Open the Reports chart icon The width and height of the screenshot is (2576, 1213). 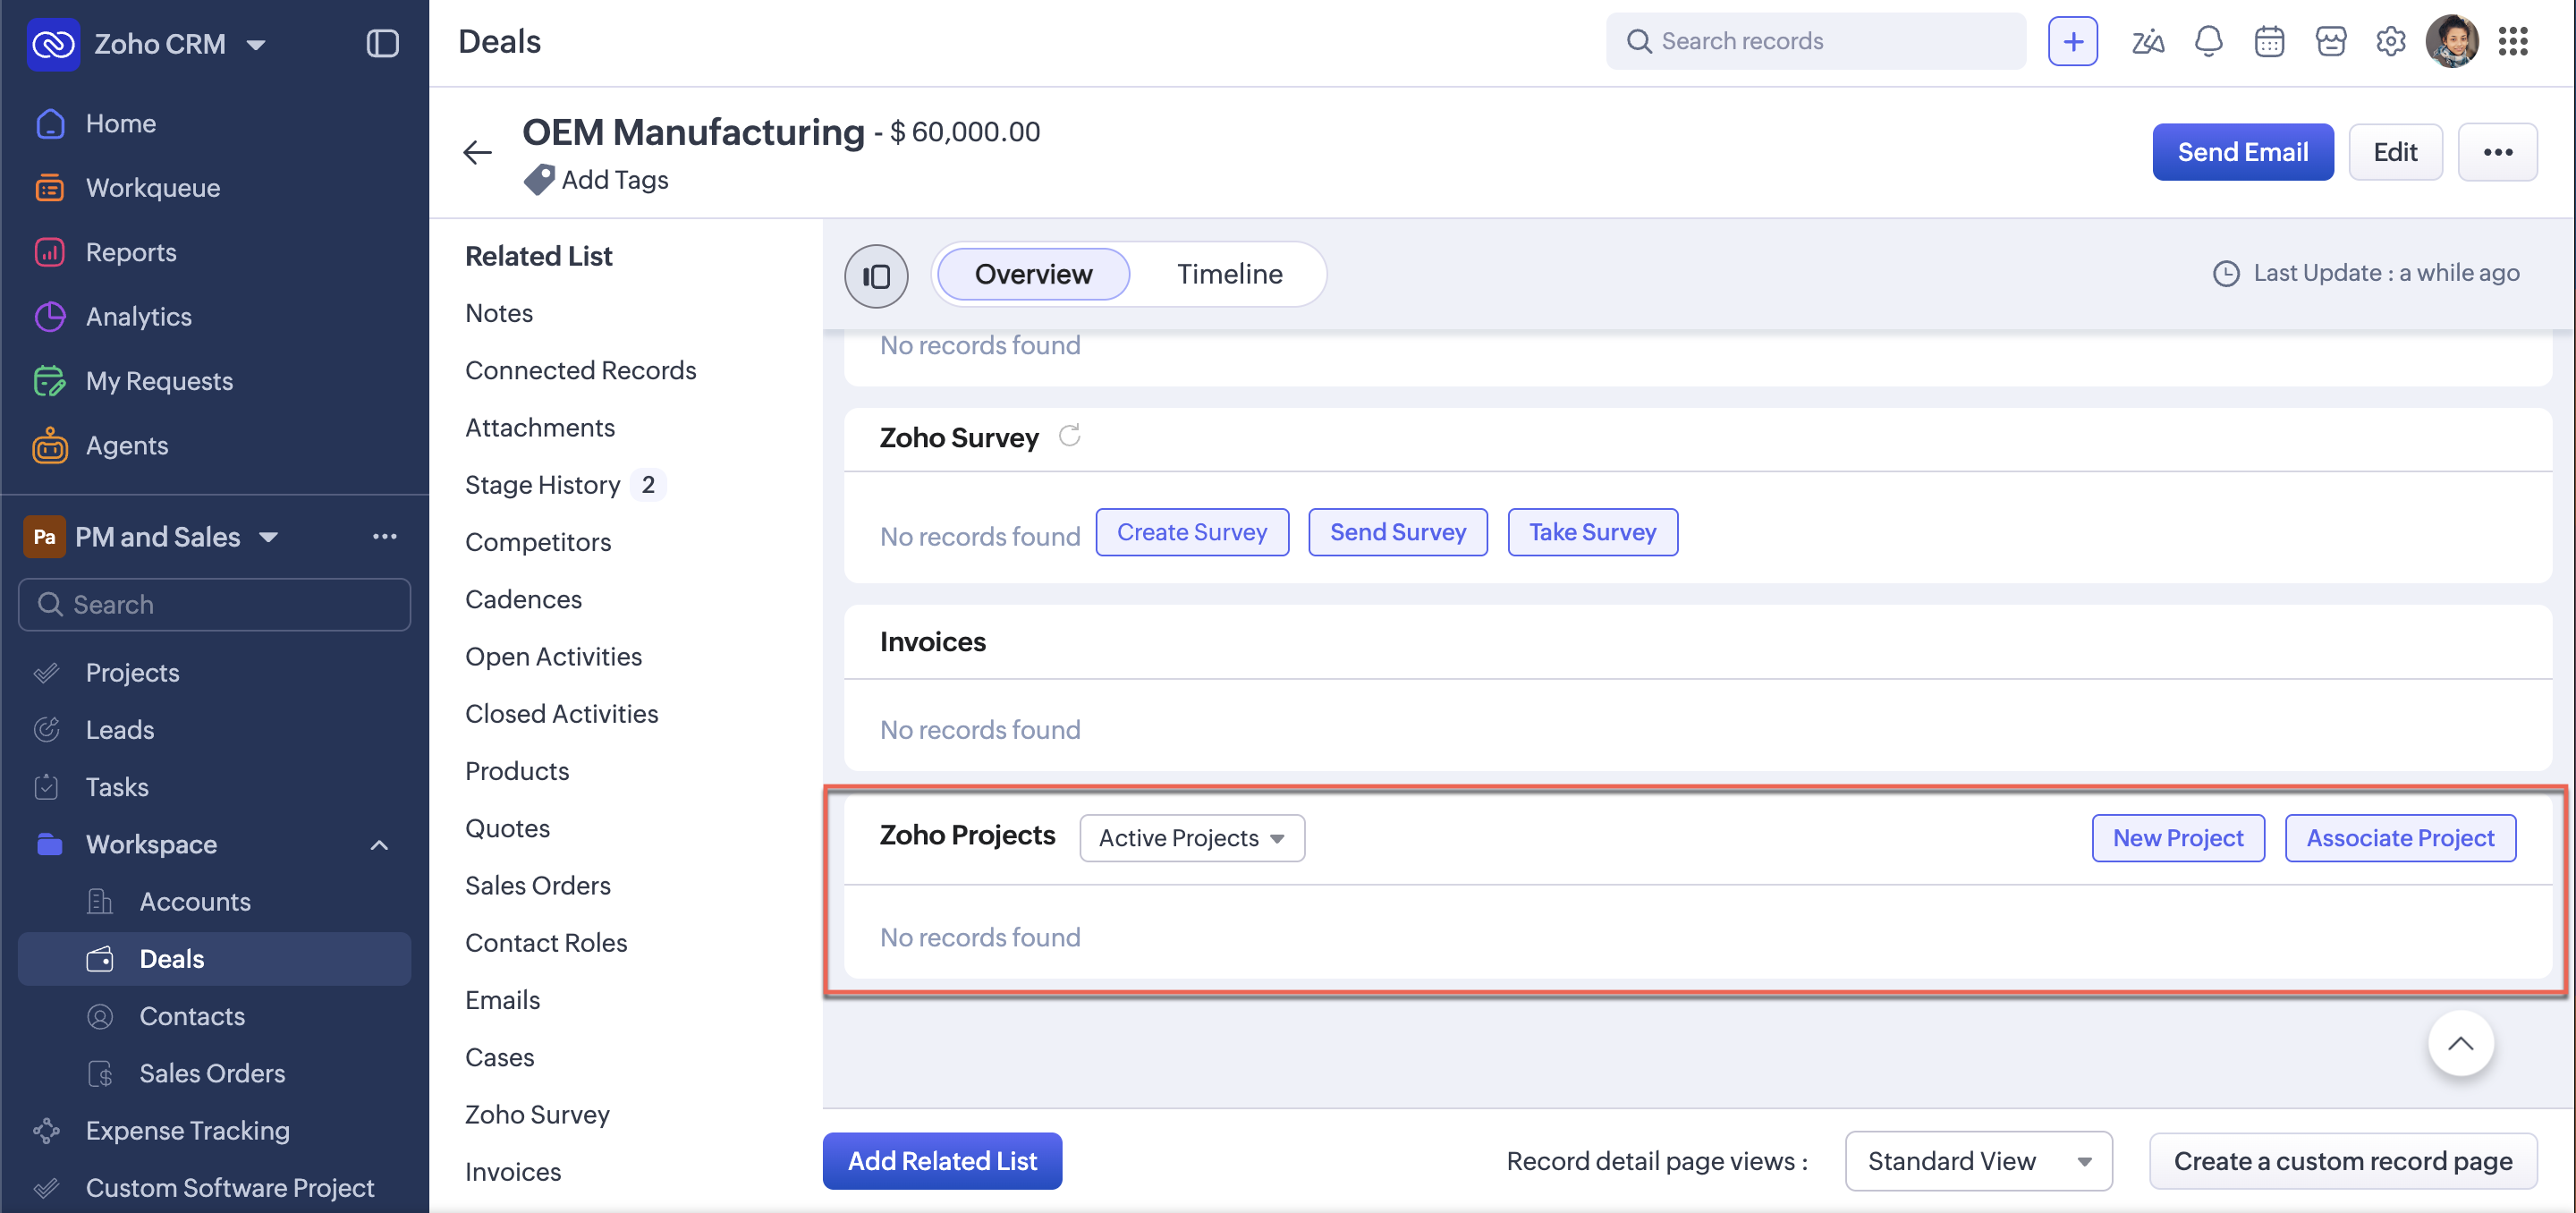50,252
